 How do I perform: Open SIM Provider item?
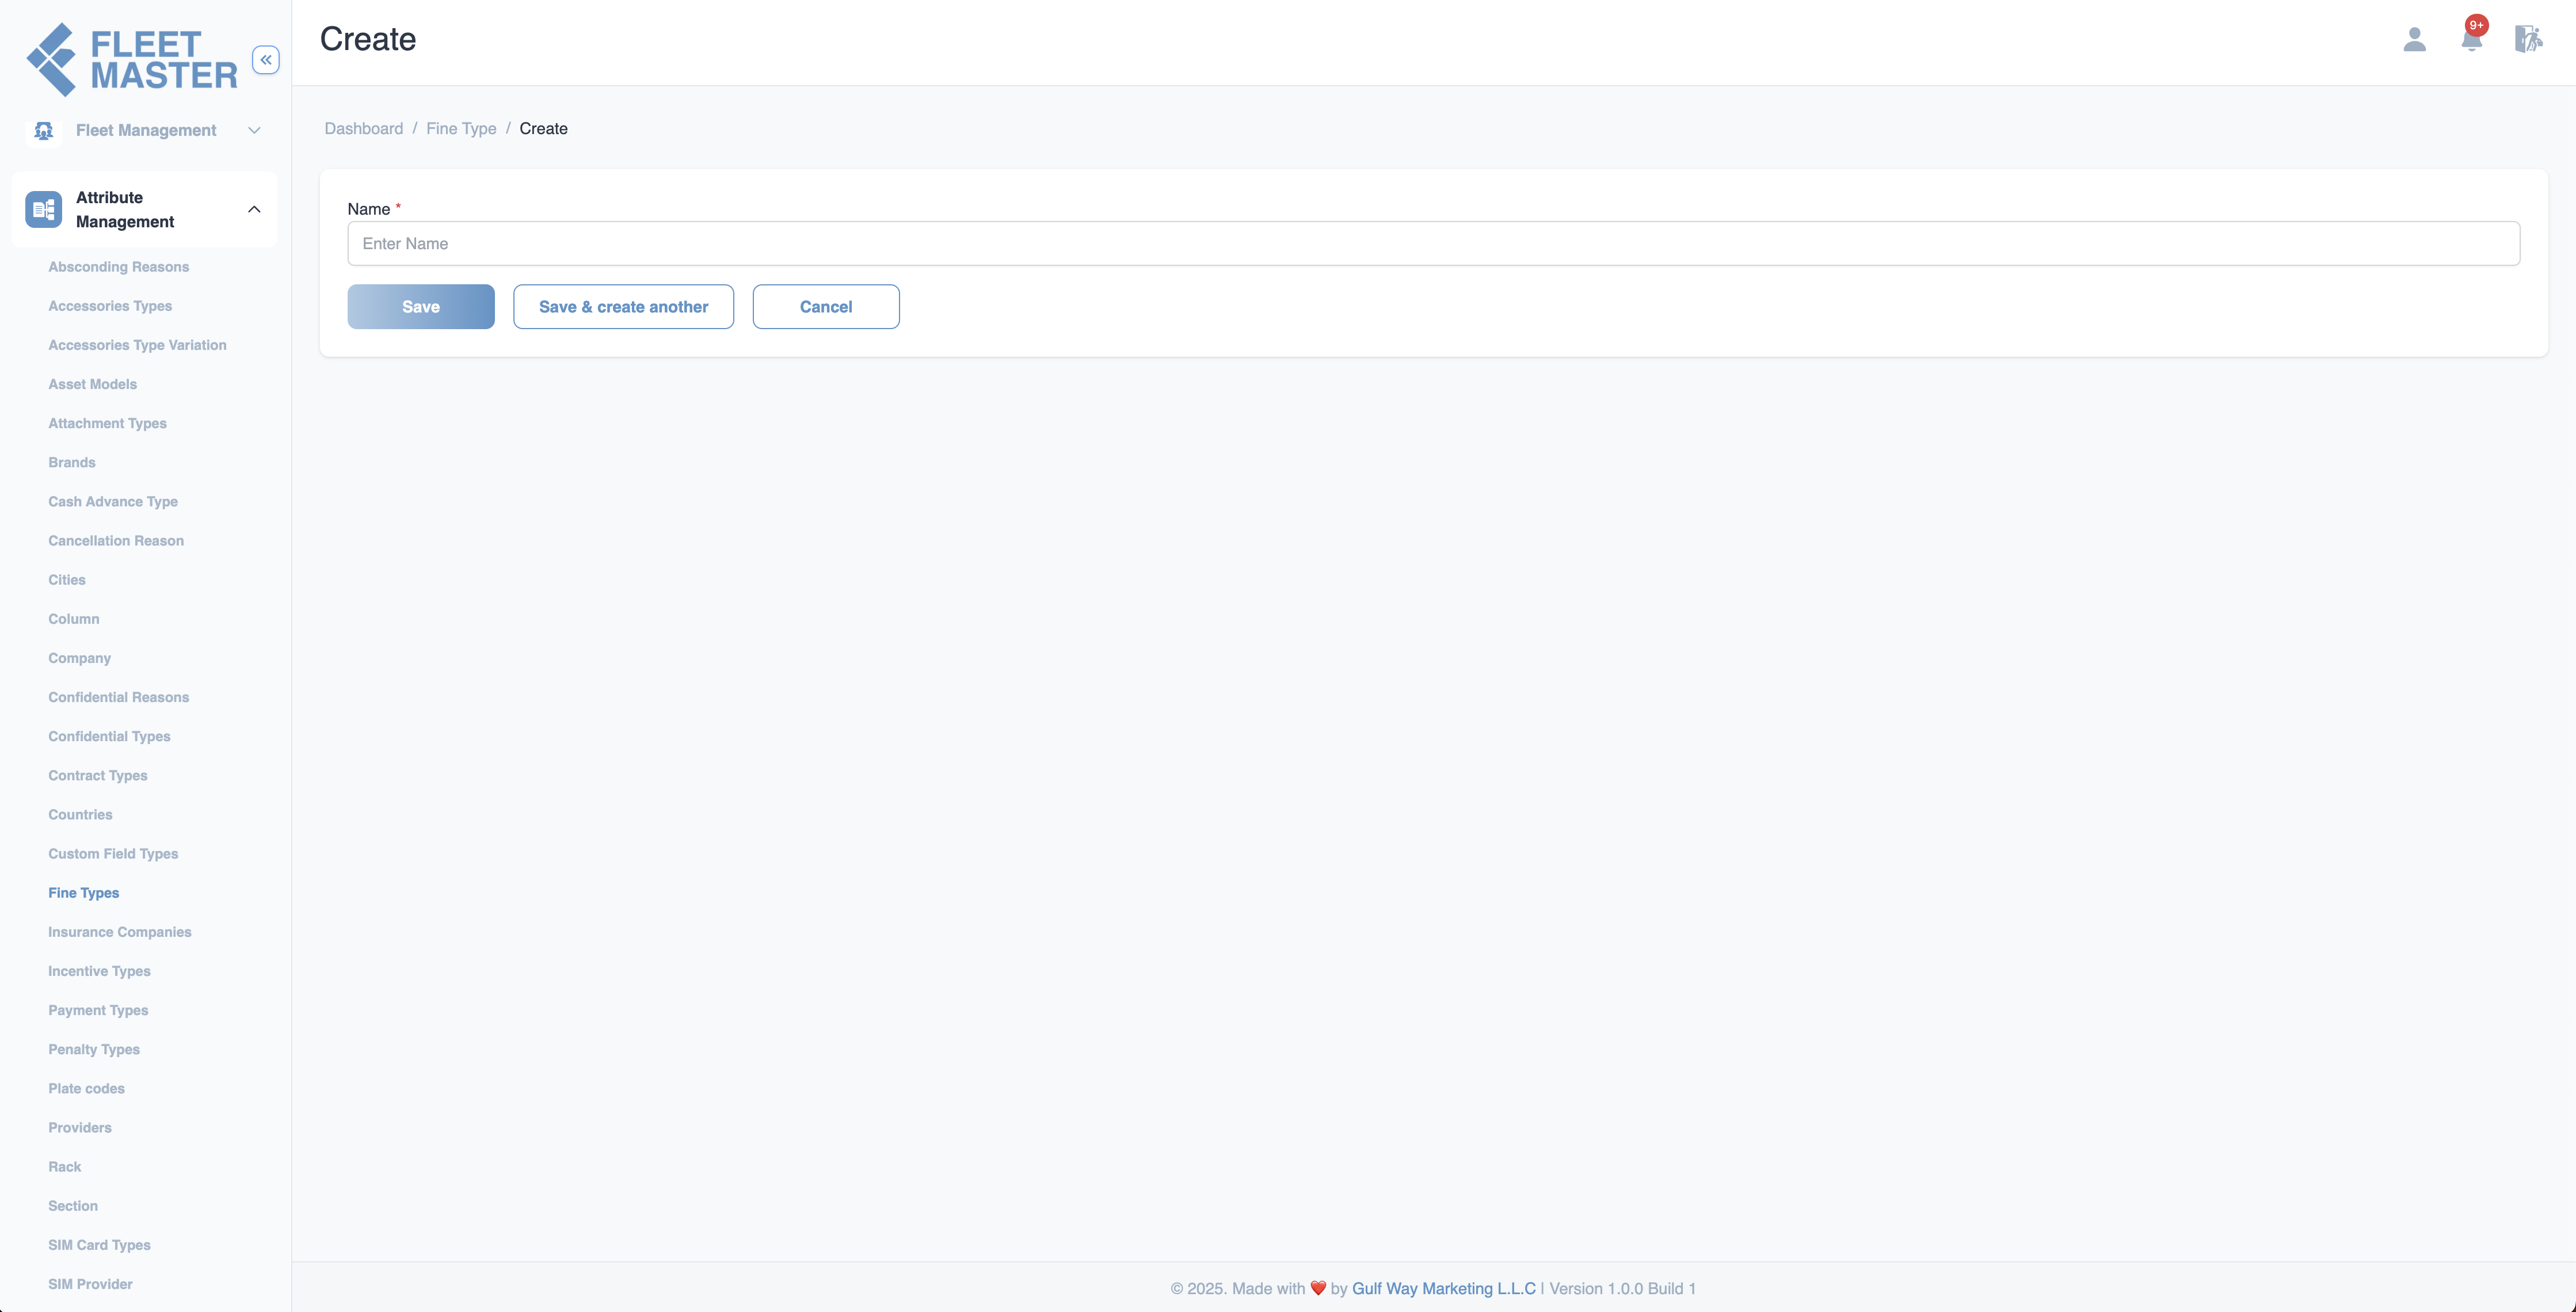point(90,1284)
